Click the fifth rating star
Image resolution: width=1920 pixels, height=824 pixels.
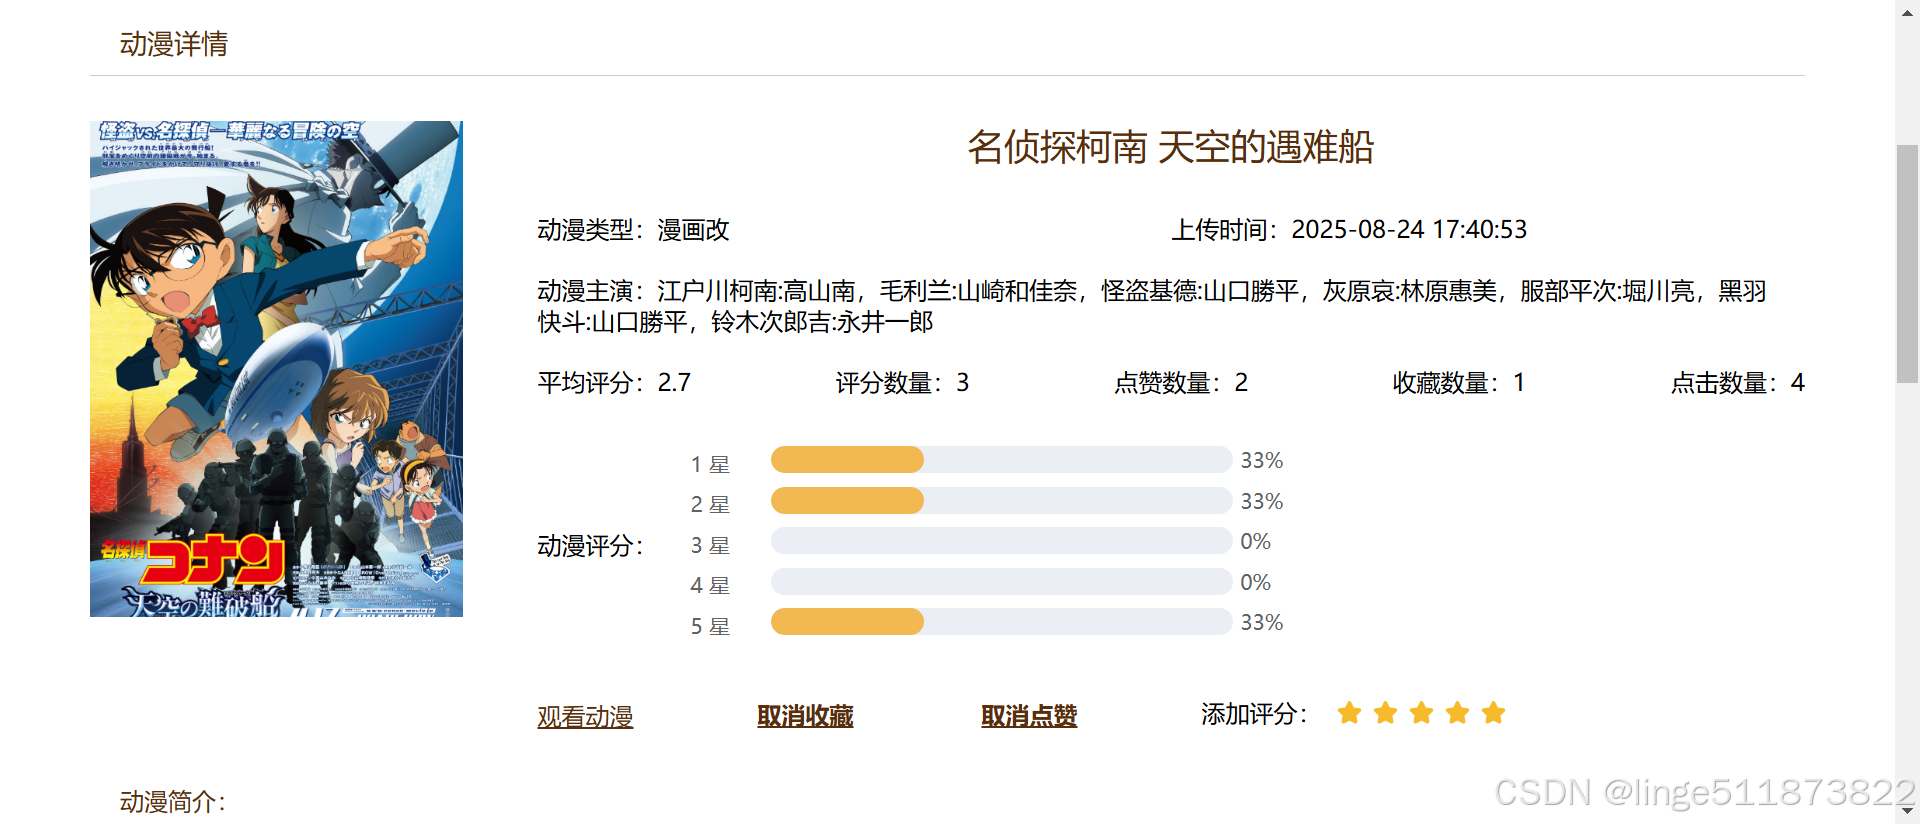(x=1493, y=713)
